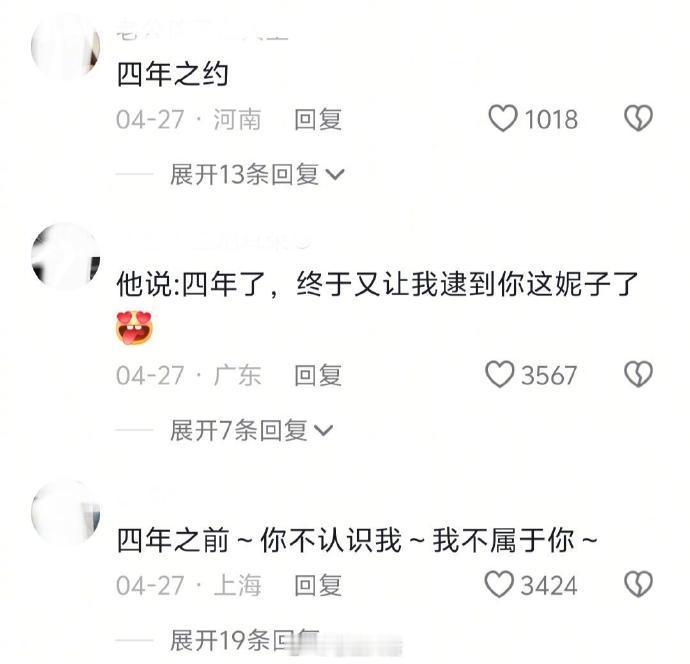
Task: Reply to the 河南 comment
Action: pos(318,119)
